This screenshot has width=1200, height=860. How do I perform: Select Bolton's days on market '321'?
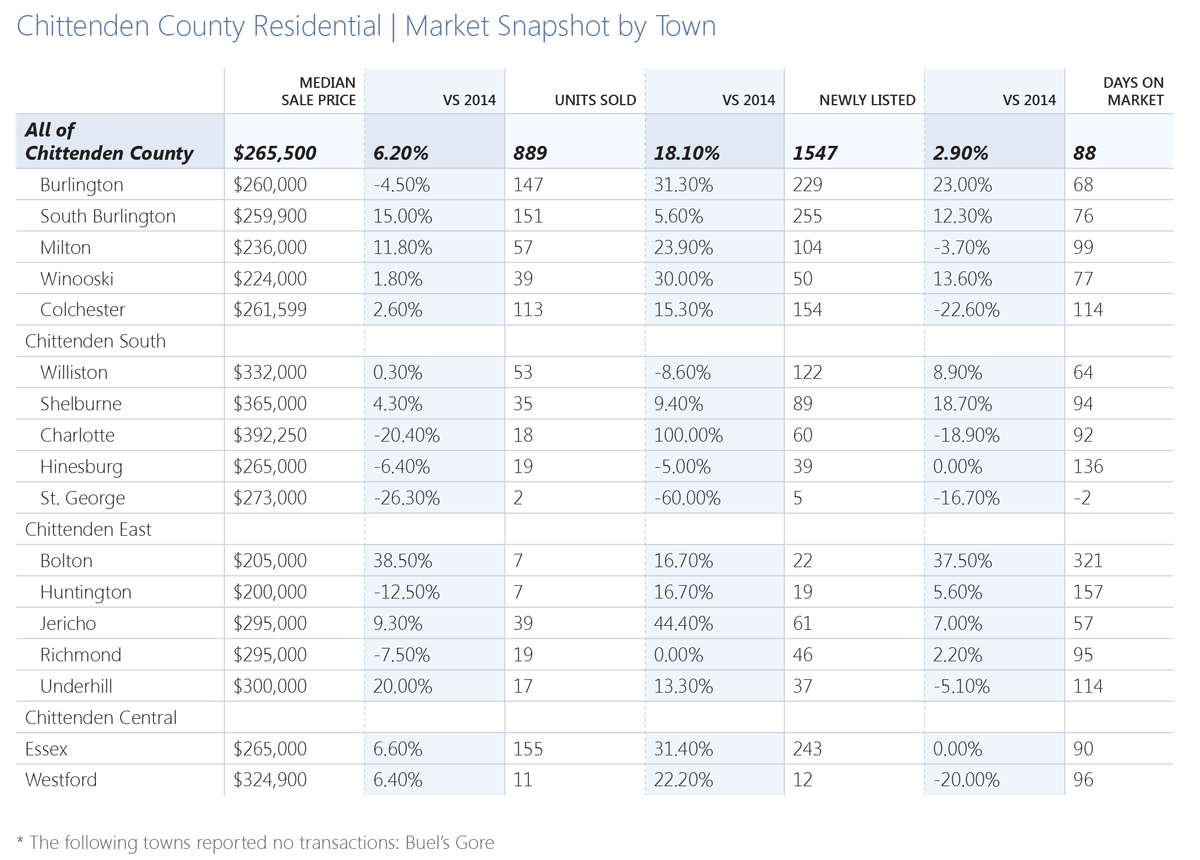click(x=1088, y=561)
